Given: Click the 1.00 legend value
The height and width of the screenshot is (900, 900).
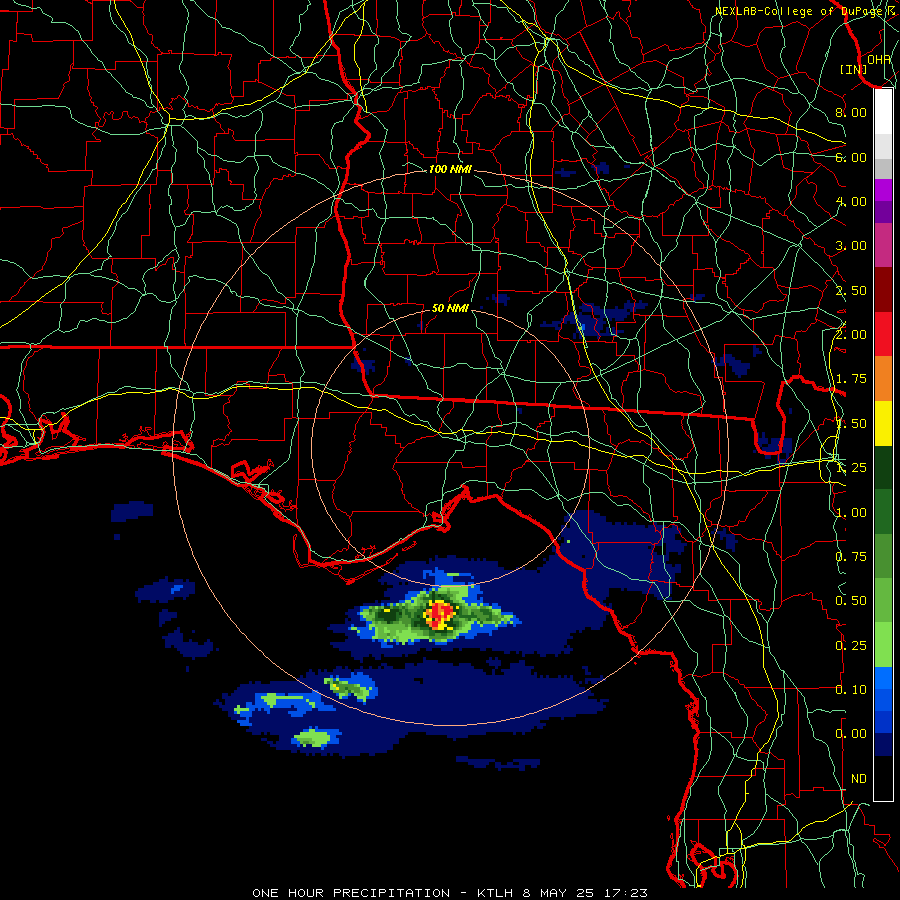Looking at the screenshot, I should point(851,513).
